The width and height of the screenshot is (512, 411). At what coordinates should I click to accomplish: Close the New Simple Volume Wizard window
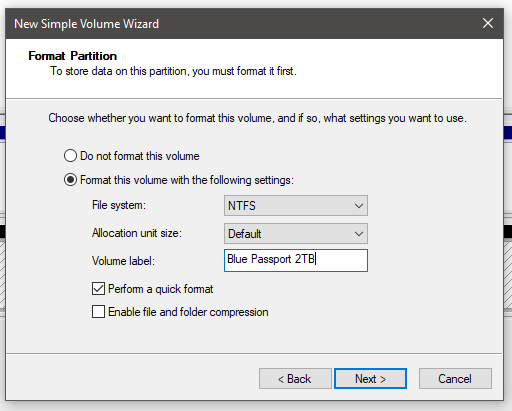(488, 23)
